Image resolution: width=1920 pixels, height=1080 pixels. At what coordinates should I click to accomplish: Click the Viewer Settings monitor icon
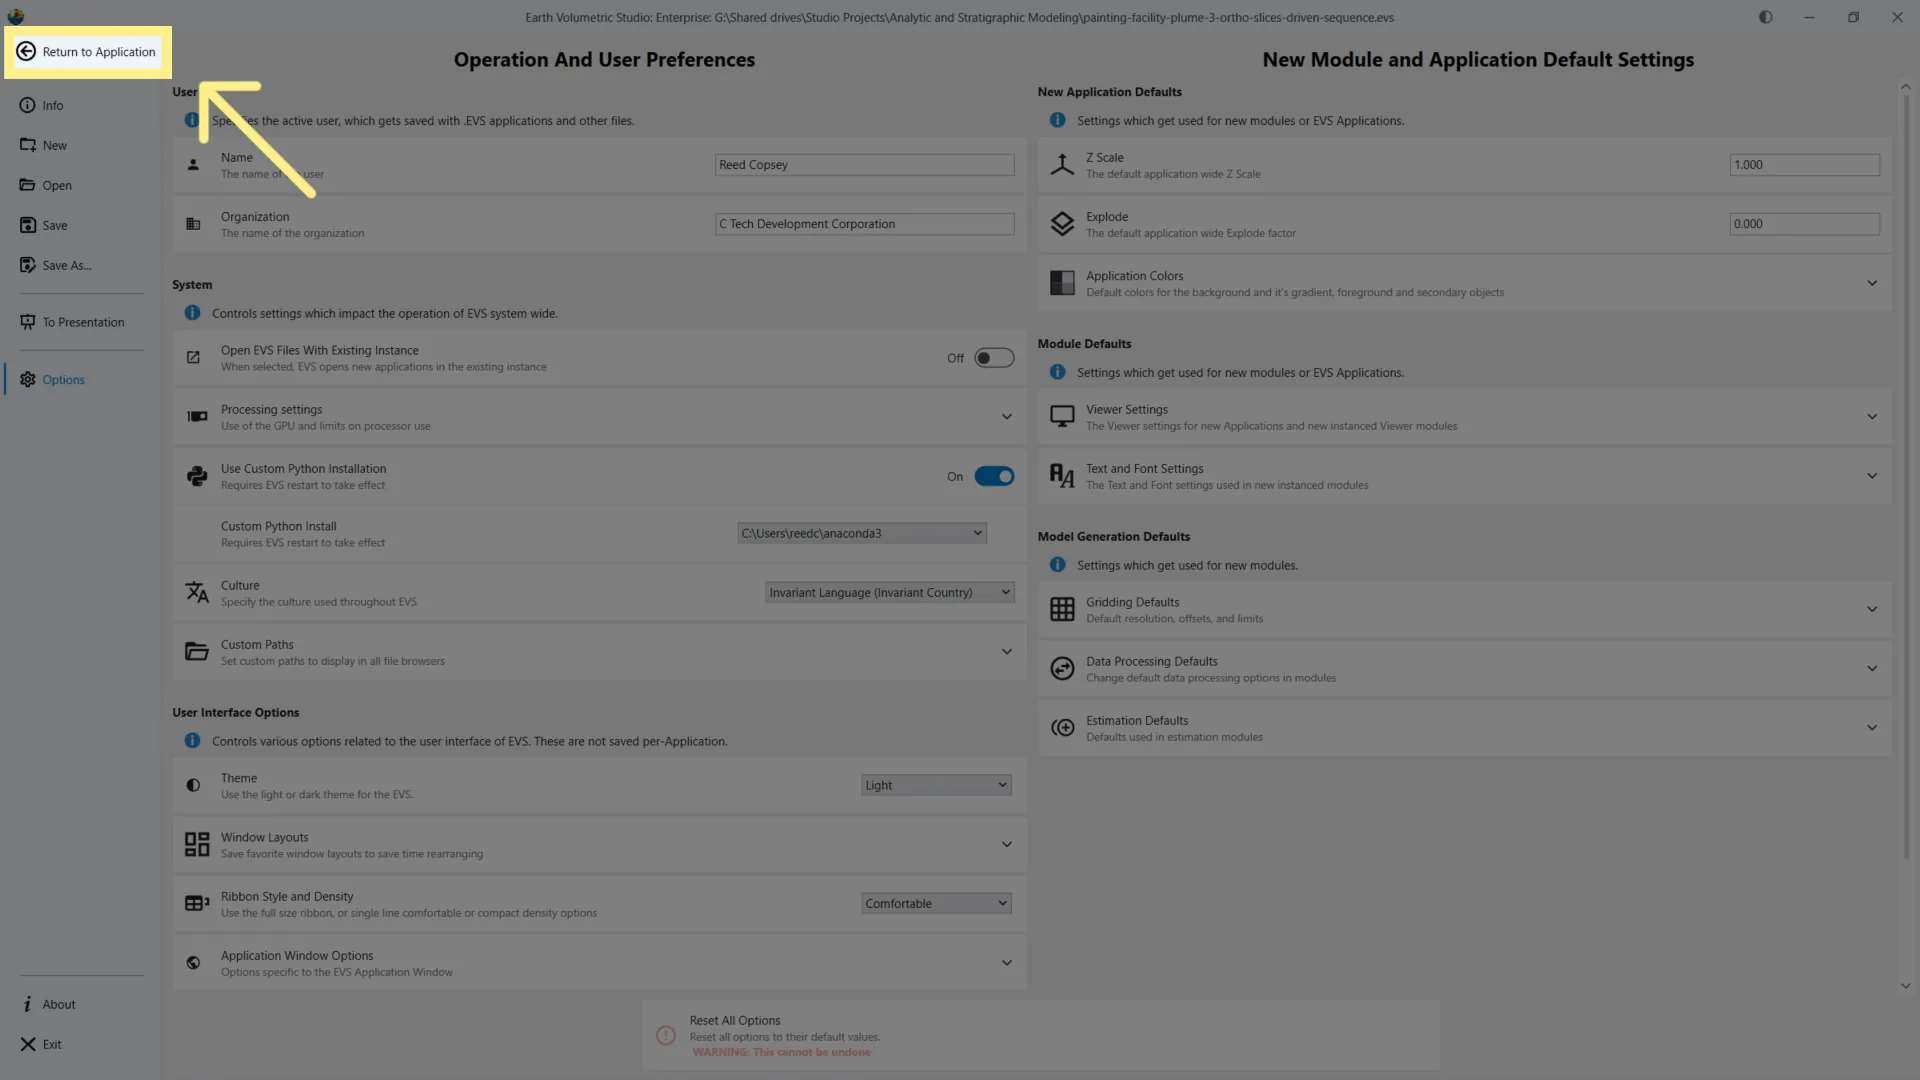(1062, 416)
